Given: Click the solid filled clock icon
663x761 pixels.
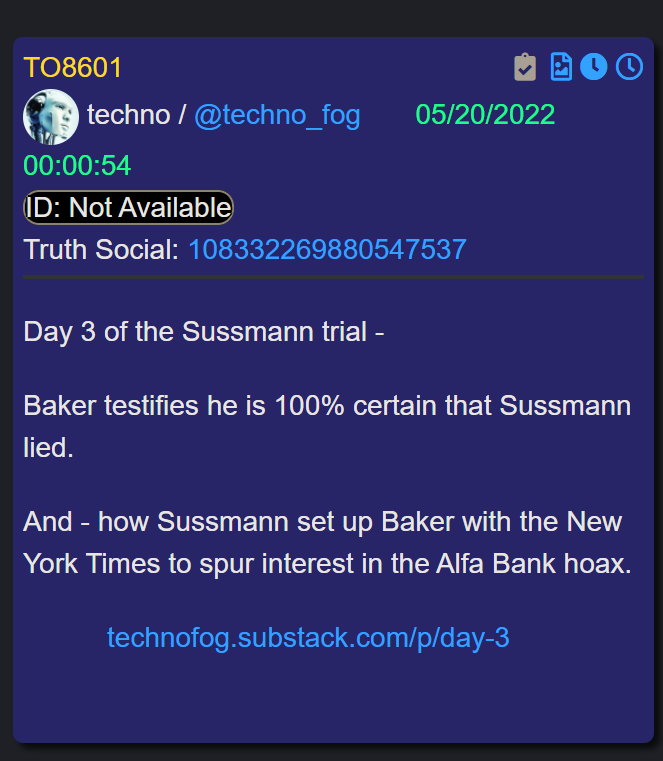Looking at the screenshot, I should click(x=594, y=67).
